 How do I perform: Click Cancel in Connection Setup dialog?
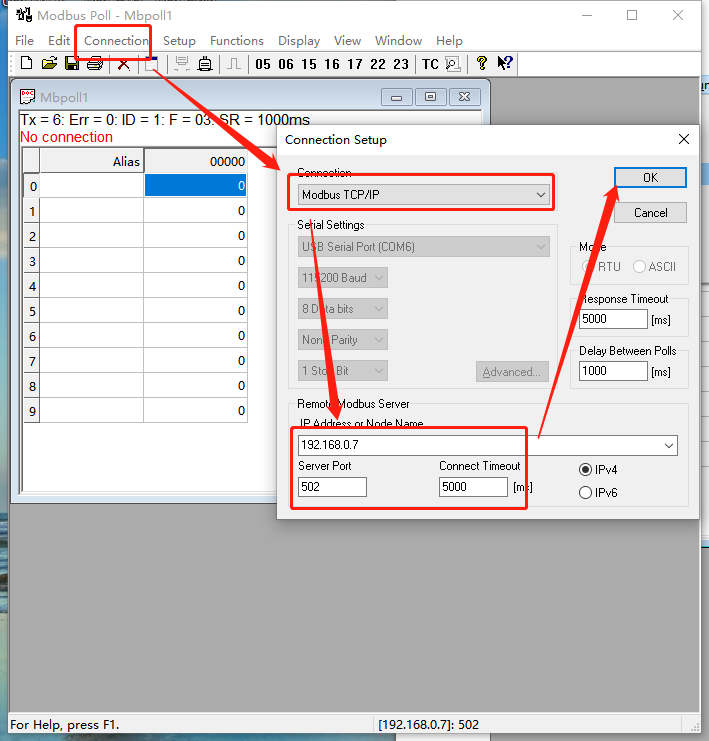(x=650, y=212)
